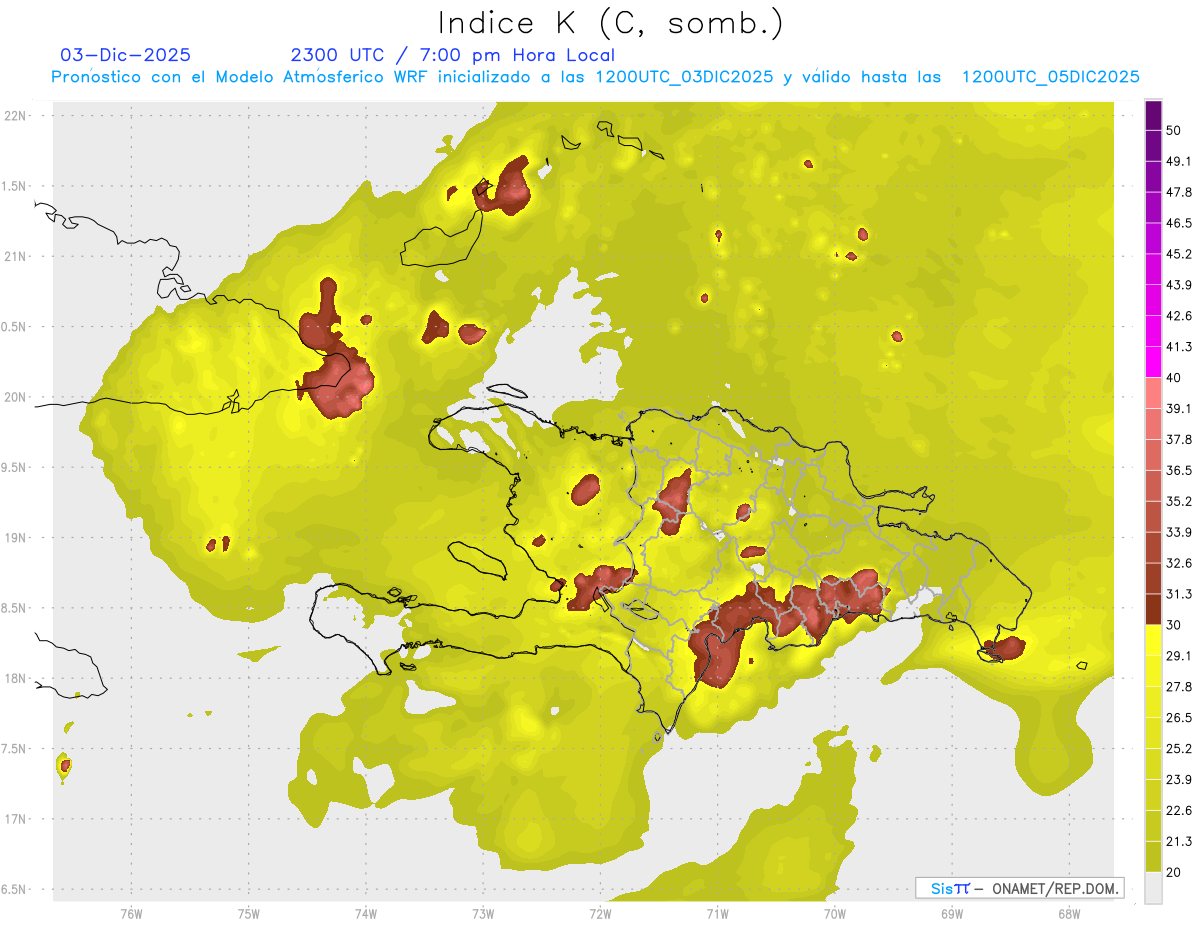Click the longitude axis label '70W'
This screenshot has height=927, width=1200.
834,914
